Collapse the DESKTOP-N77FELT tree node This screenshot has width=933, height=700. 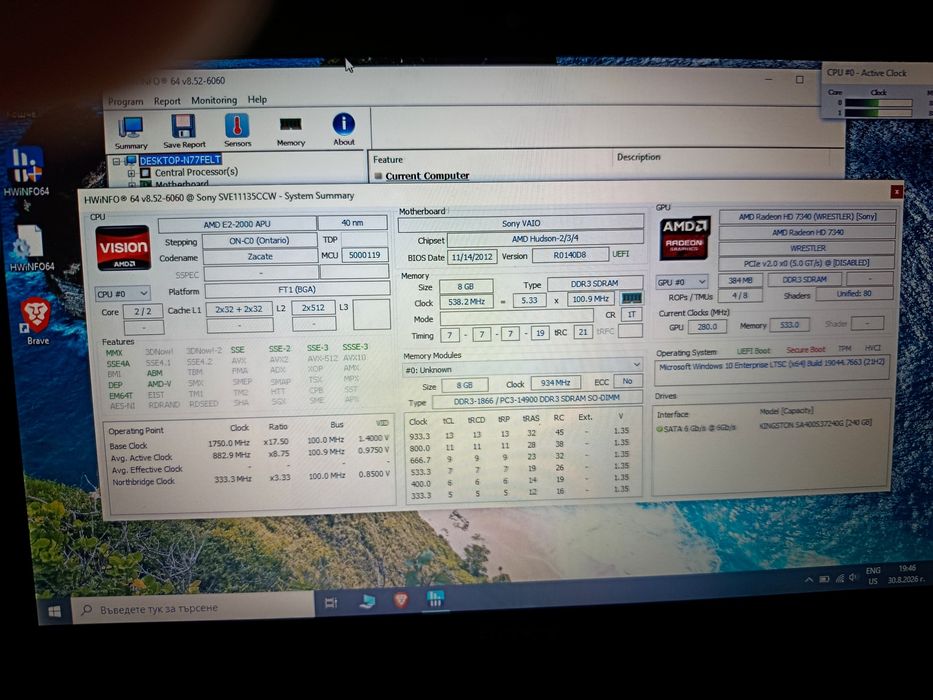click(x=117, y=161)
